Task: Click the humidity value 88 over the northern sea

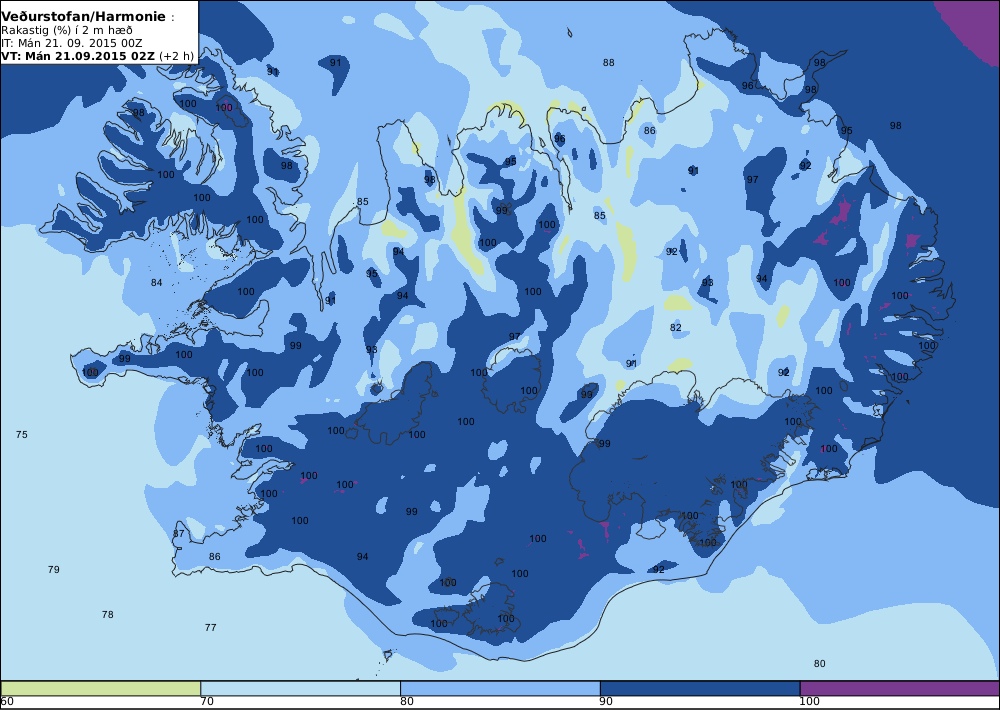Action: coord(608,63)
